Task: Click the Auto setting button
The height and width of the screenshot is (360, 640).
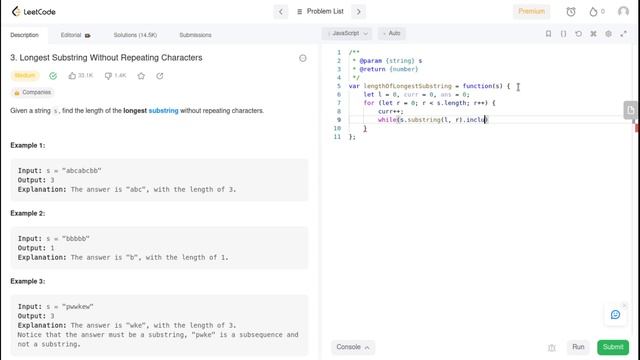Action: click(391, 33)
